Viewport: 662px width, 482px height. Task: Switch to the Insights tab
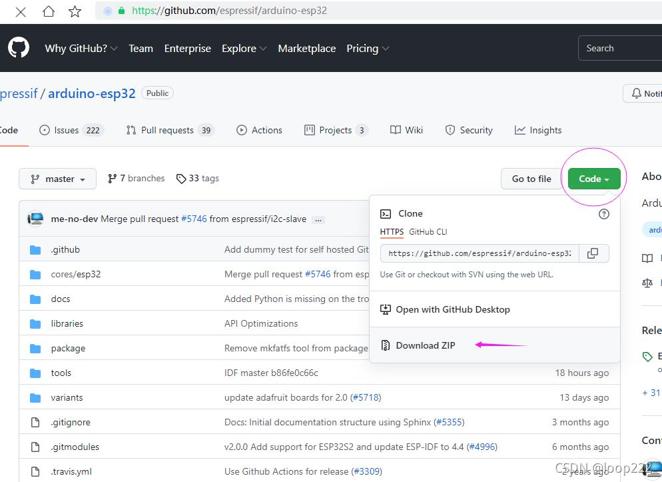538,130
